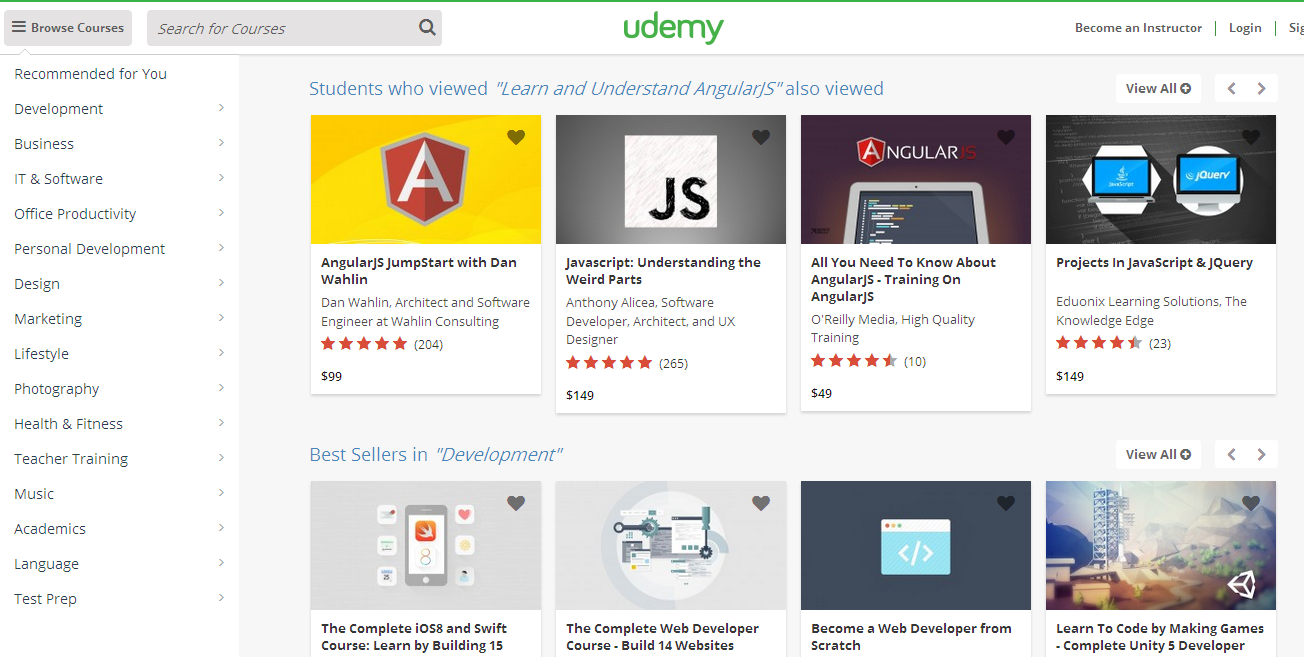Click title 'Become a Web Developer from Scratch'
1304x657 pixels.
911,637
